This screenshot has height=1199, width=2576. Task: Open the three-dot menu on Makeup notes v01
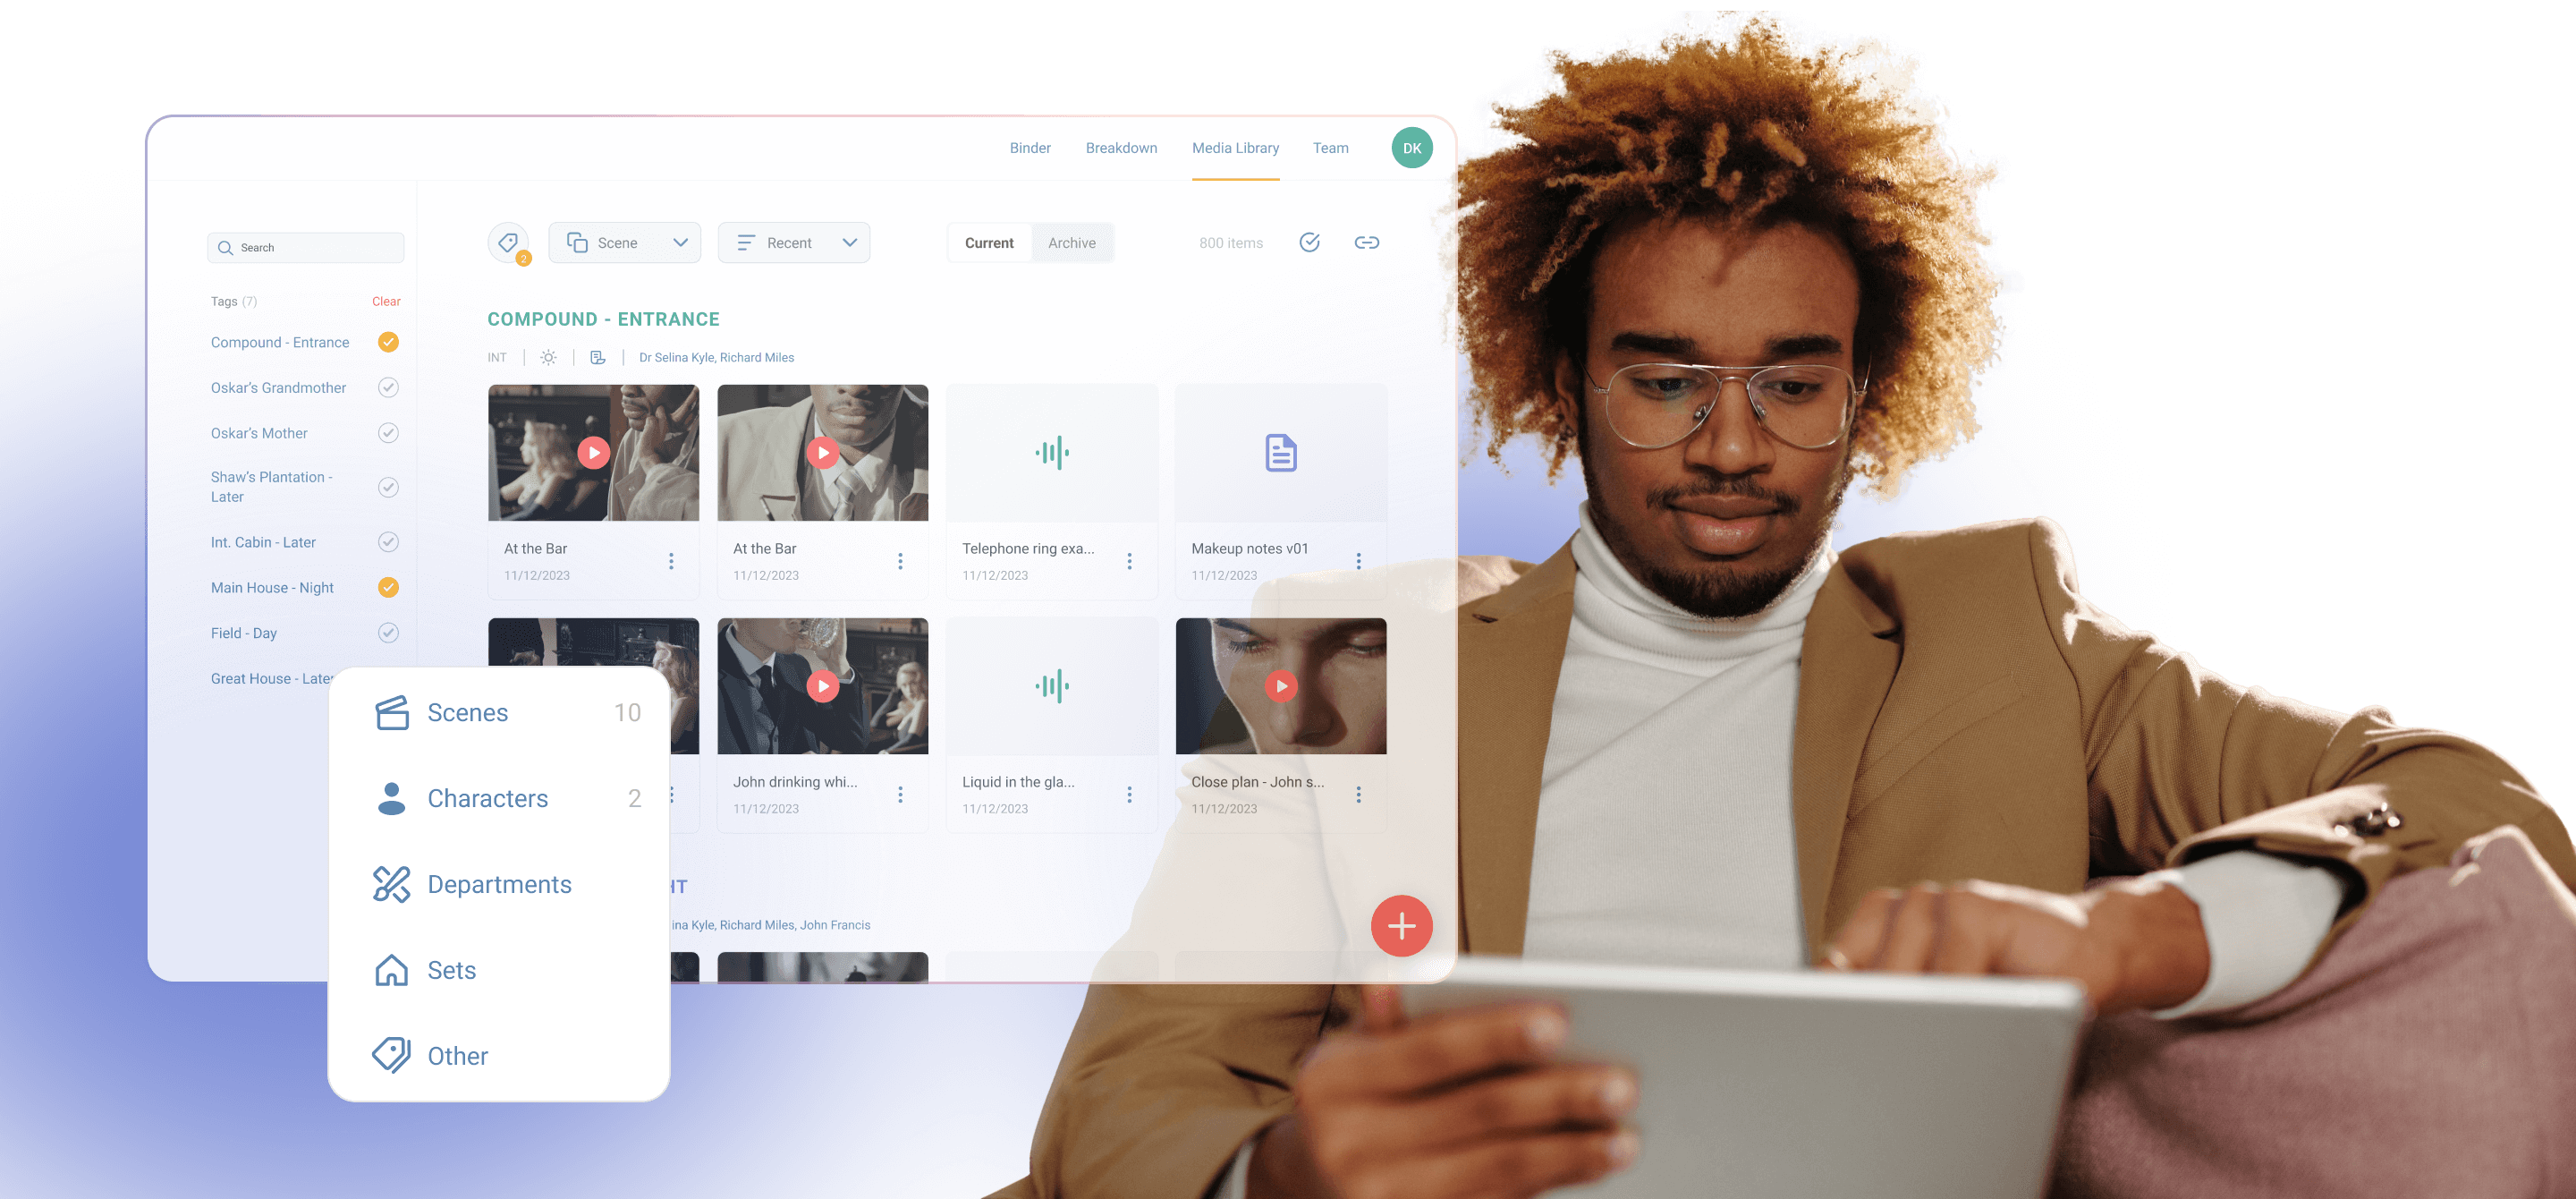(x=1359, y=560)
